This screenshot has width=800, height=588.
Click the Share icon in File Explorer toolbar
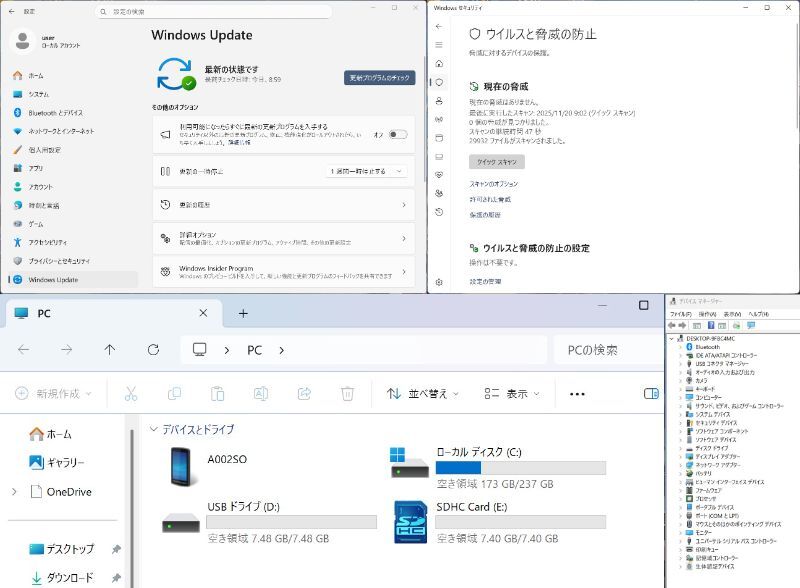click(x=304, y=394)
